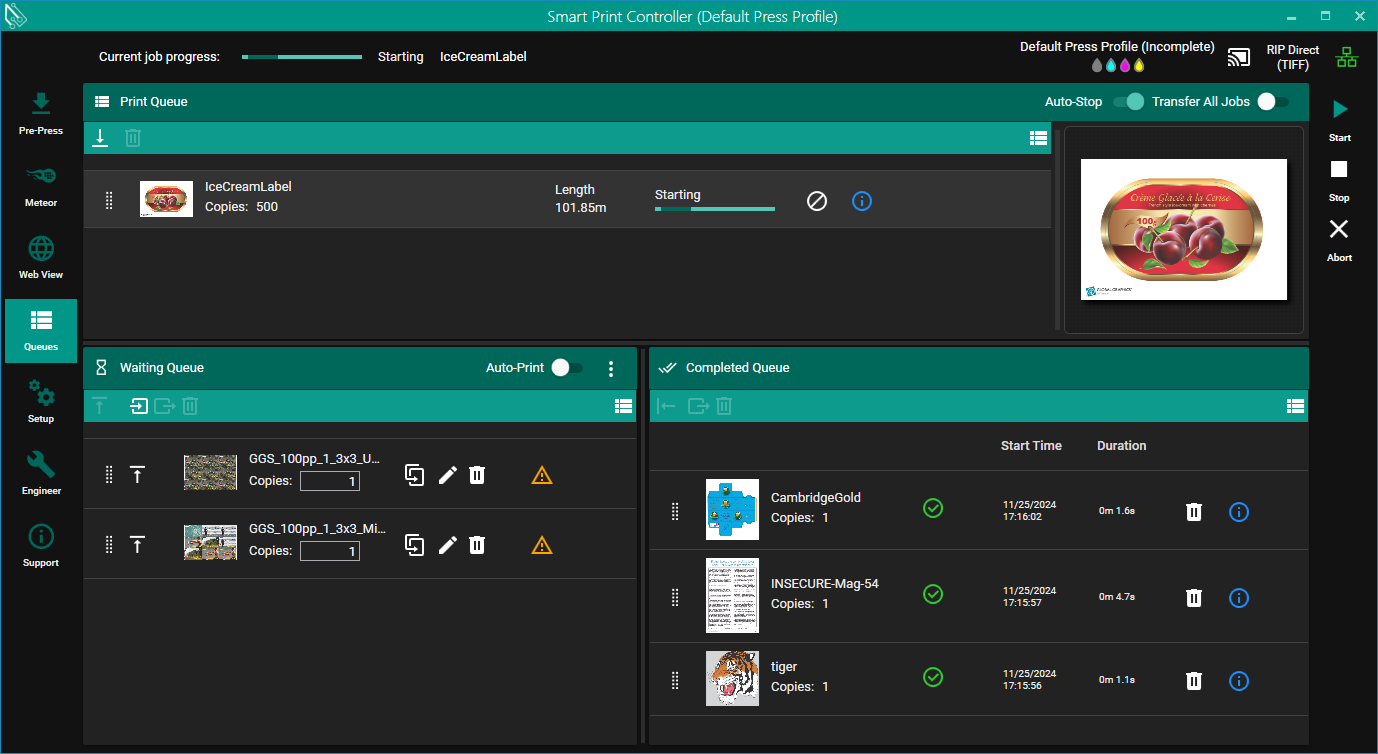Screen dimensions: 1378x754
Task: Click the warning icon on GGS_100pp_1_3x3_U job
Action: pyautogui.click(x=542, y=475)
